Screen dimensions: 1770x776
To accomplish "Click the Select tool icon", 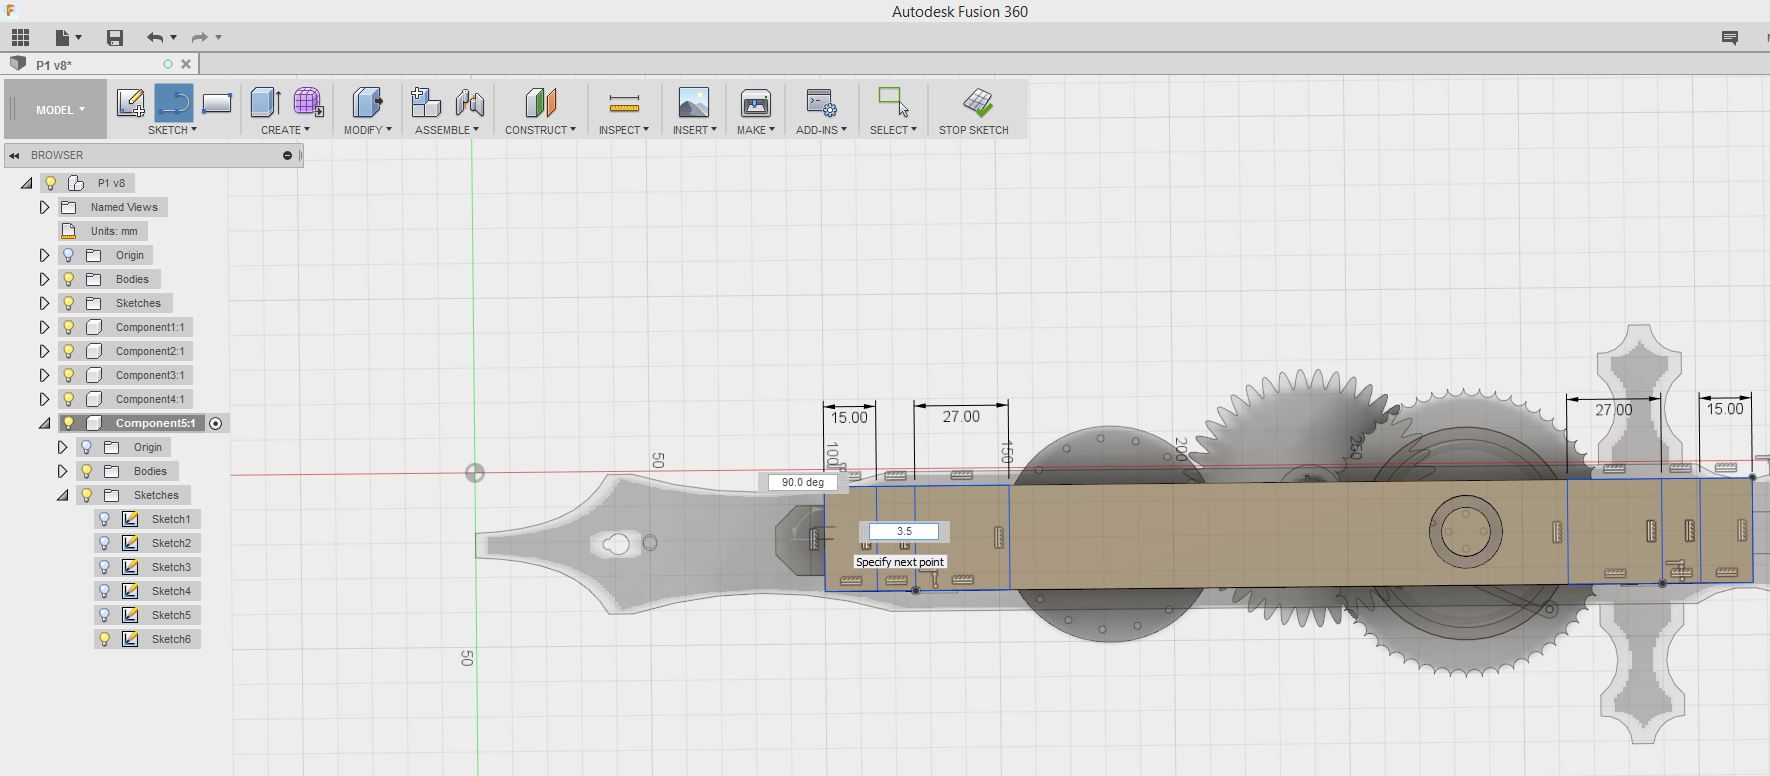I will tap(892, 103).
